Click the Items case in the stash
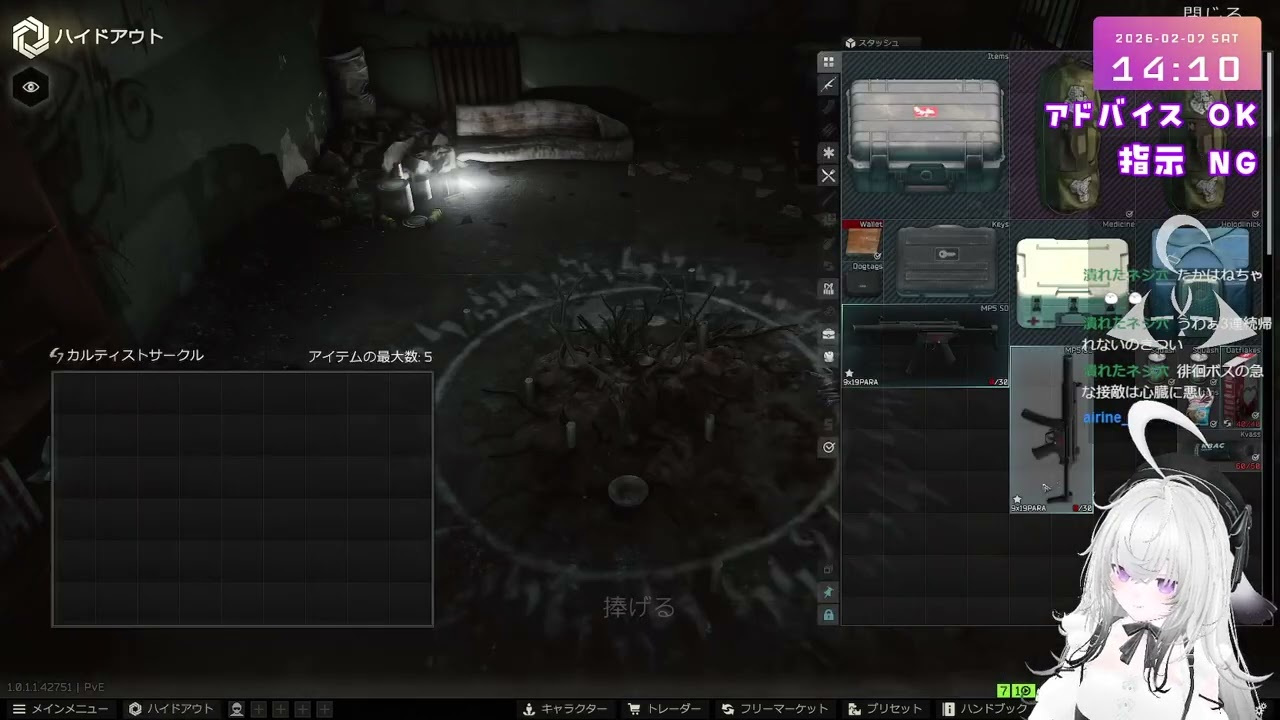Image resolution: width=1280 pixels, height=720 pixels. (x=925, y=135)
